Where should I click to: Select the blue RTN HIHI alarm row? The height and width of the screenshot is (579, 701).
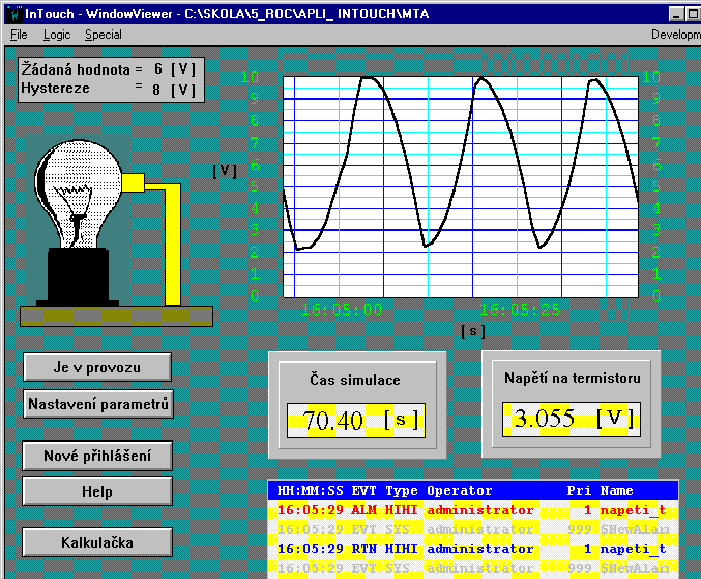tap(472, 549)
